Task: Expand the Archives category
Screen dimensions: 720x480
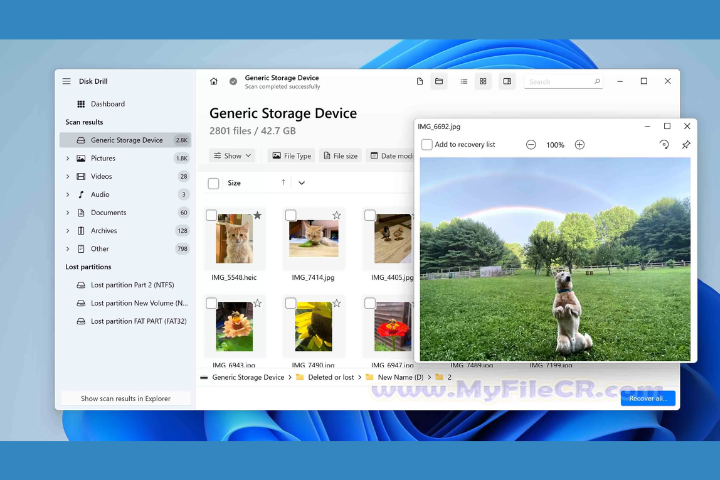Action: click(68, 231)
